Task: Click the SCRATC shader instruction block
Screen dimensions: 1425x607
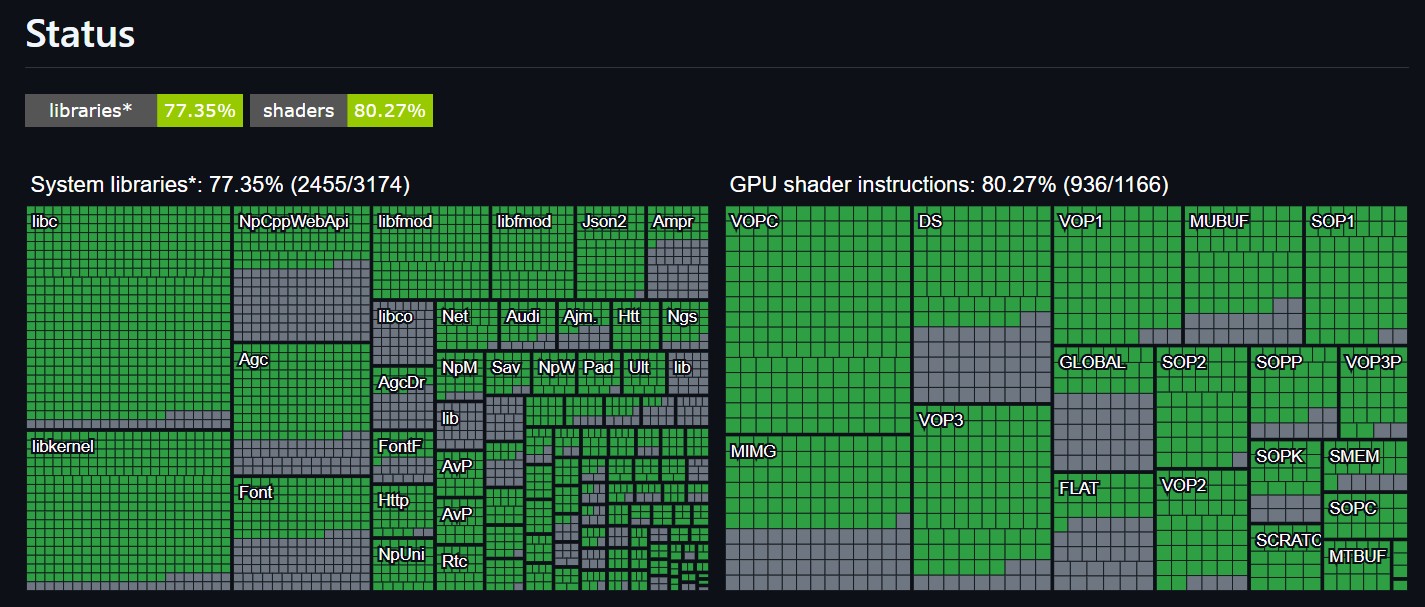Action: 1285,558
